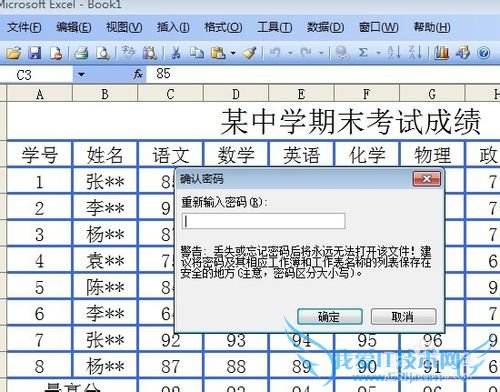The width and height of the screenshot is (500, 392).
Task: Click the Open folder toolbar icon
Action: (x=14, y=53)
